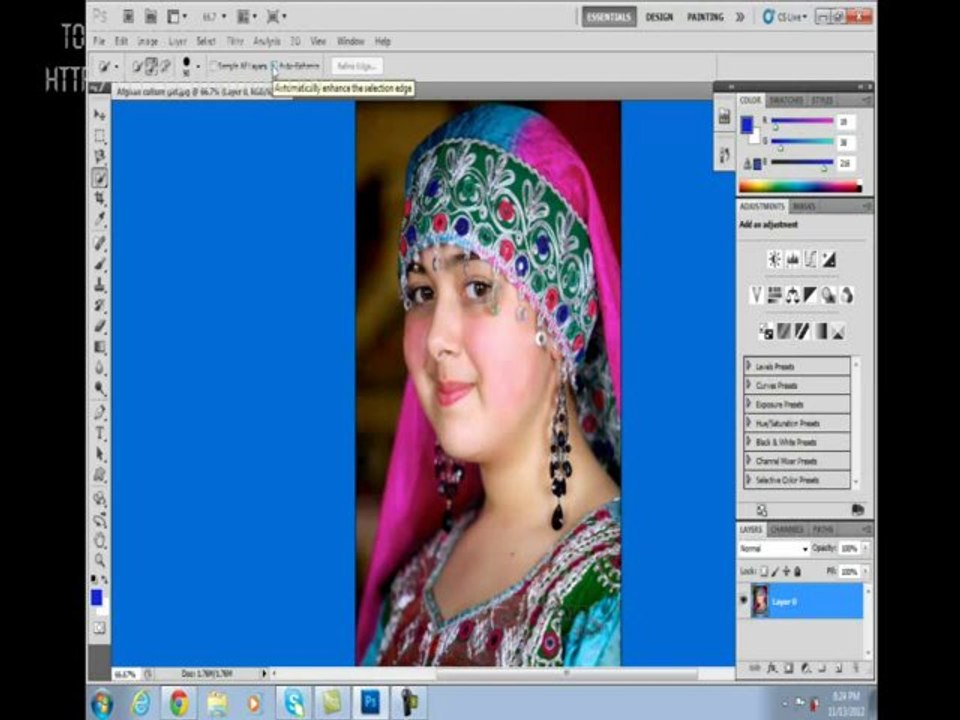Toggle the Auto-Enhance checkbox
The image size is (960, 720).
274,66
